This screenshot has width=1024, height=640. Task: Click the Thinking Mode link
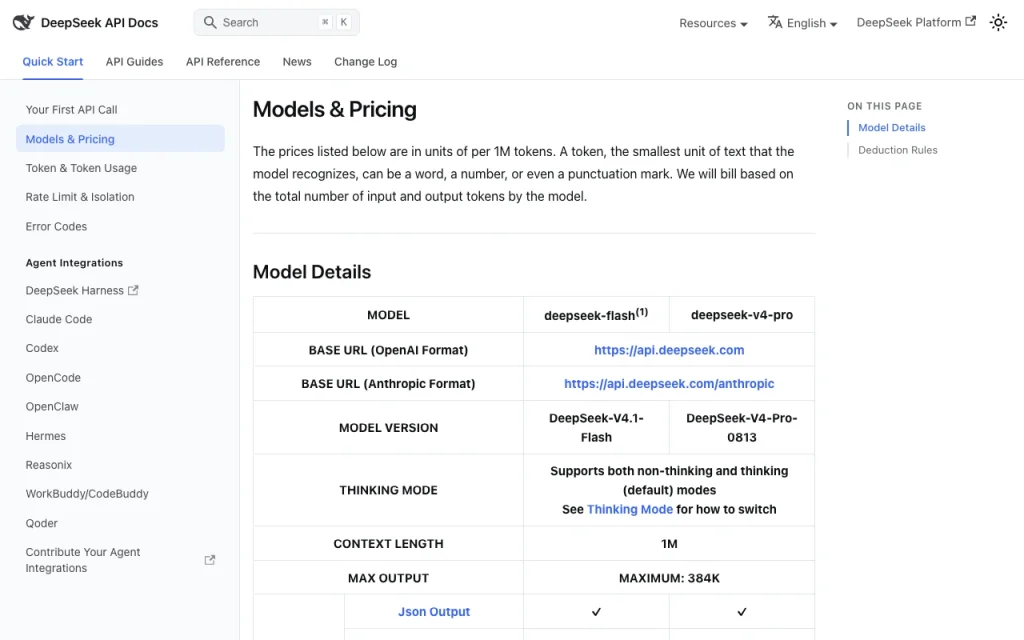(x=630, y=509)
